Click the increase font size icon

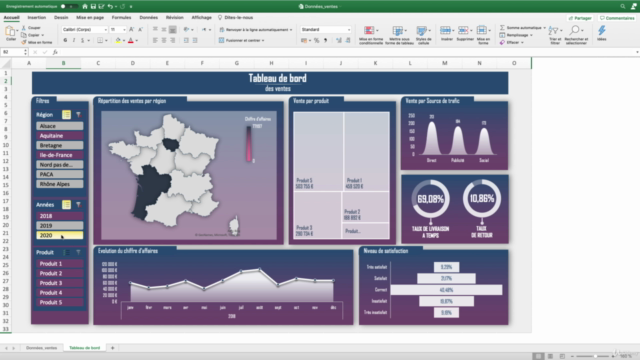(x=131, y=29)
